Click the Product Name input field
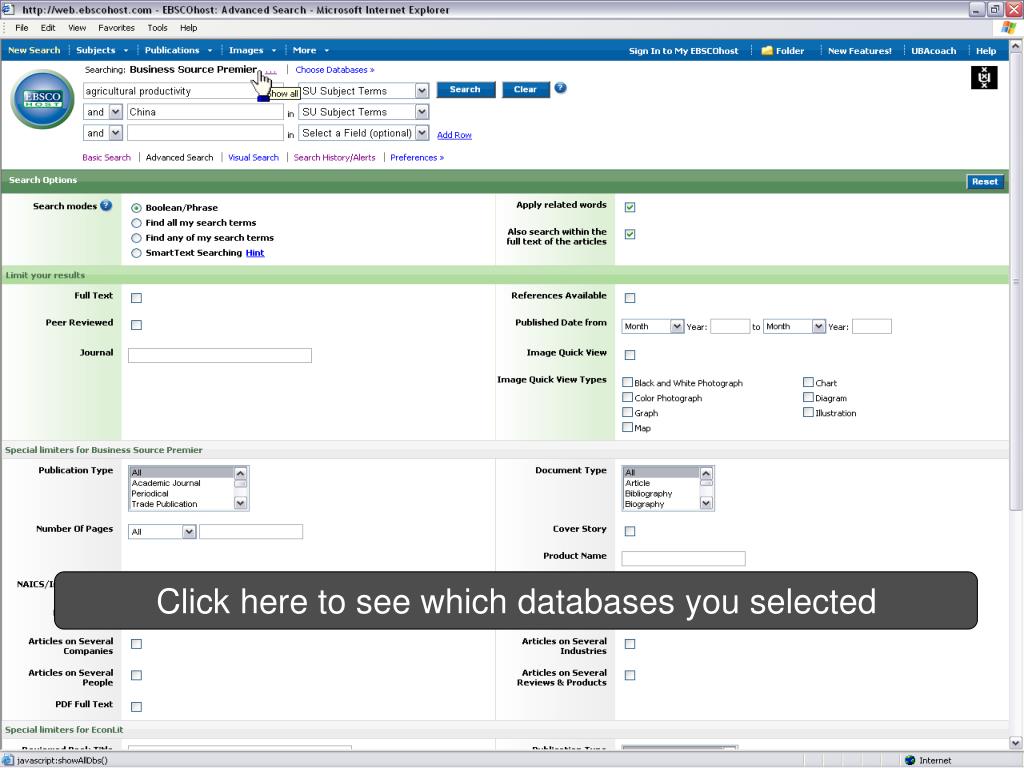 tap(683, 558)
